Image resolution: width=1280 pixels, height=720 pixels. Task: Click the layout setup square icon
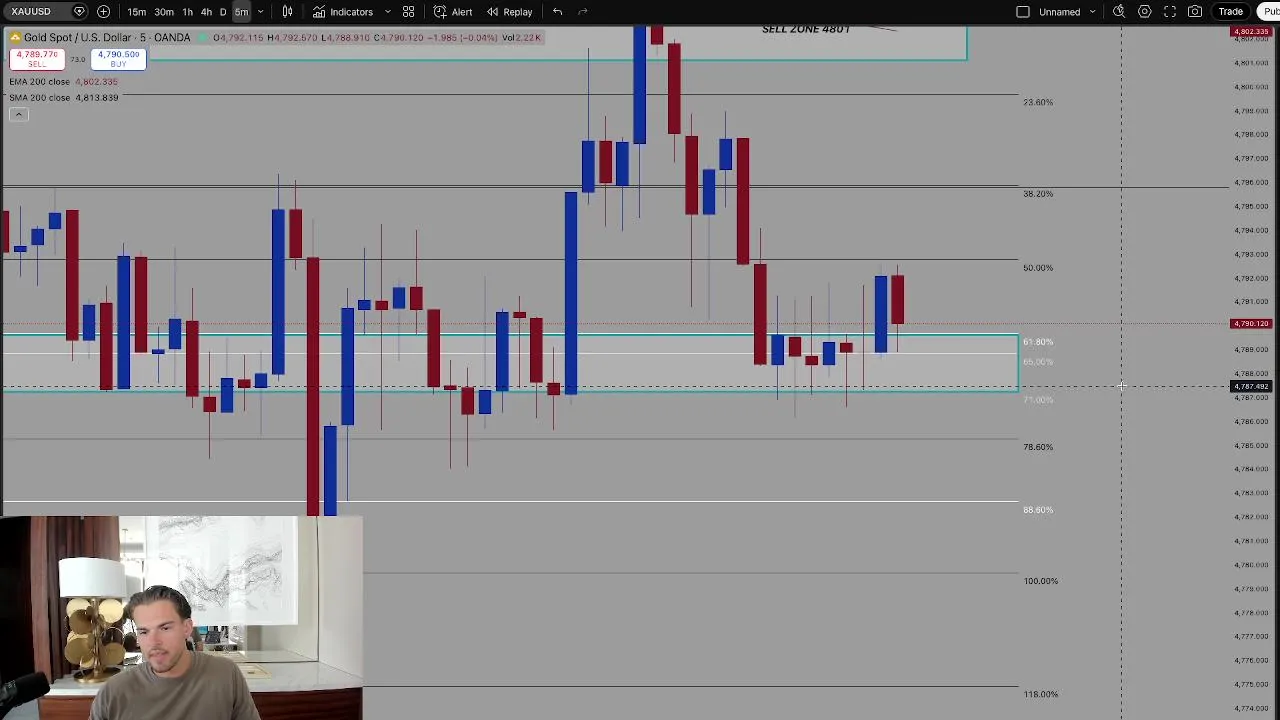click(1023, 12)
